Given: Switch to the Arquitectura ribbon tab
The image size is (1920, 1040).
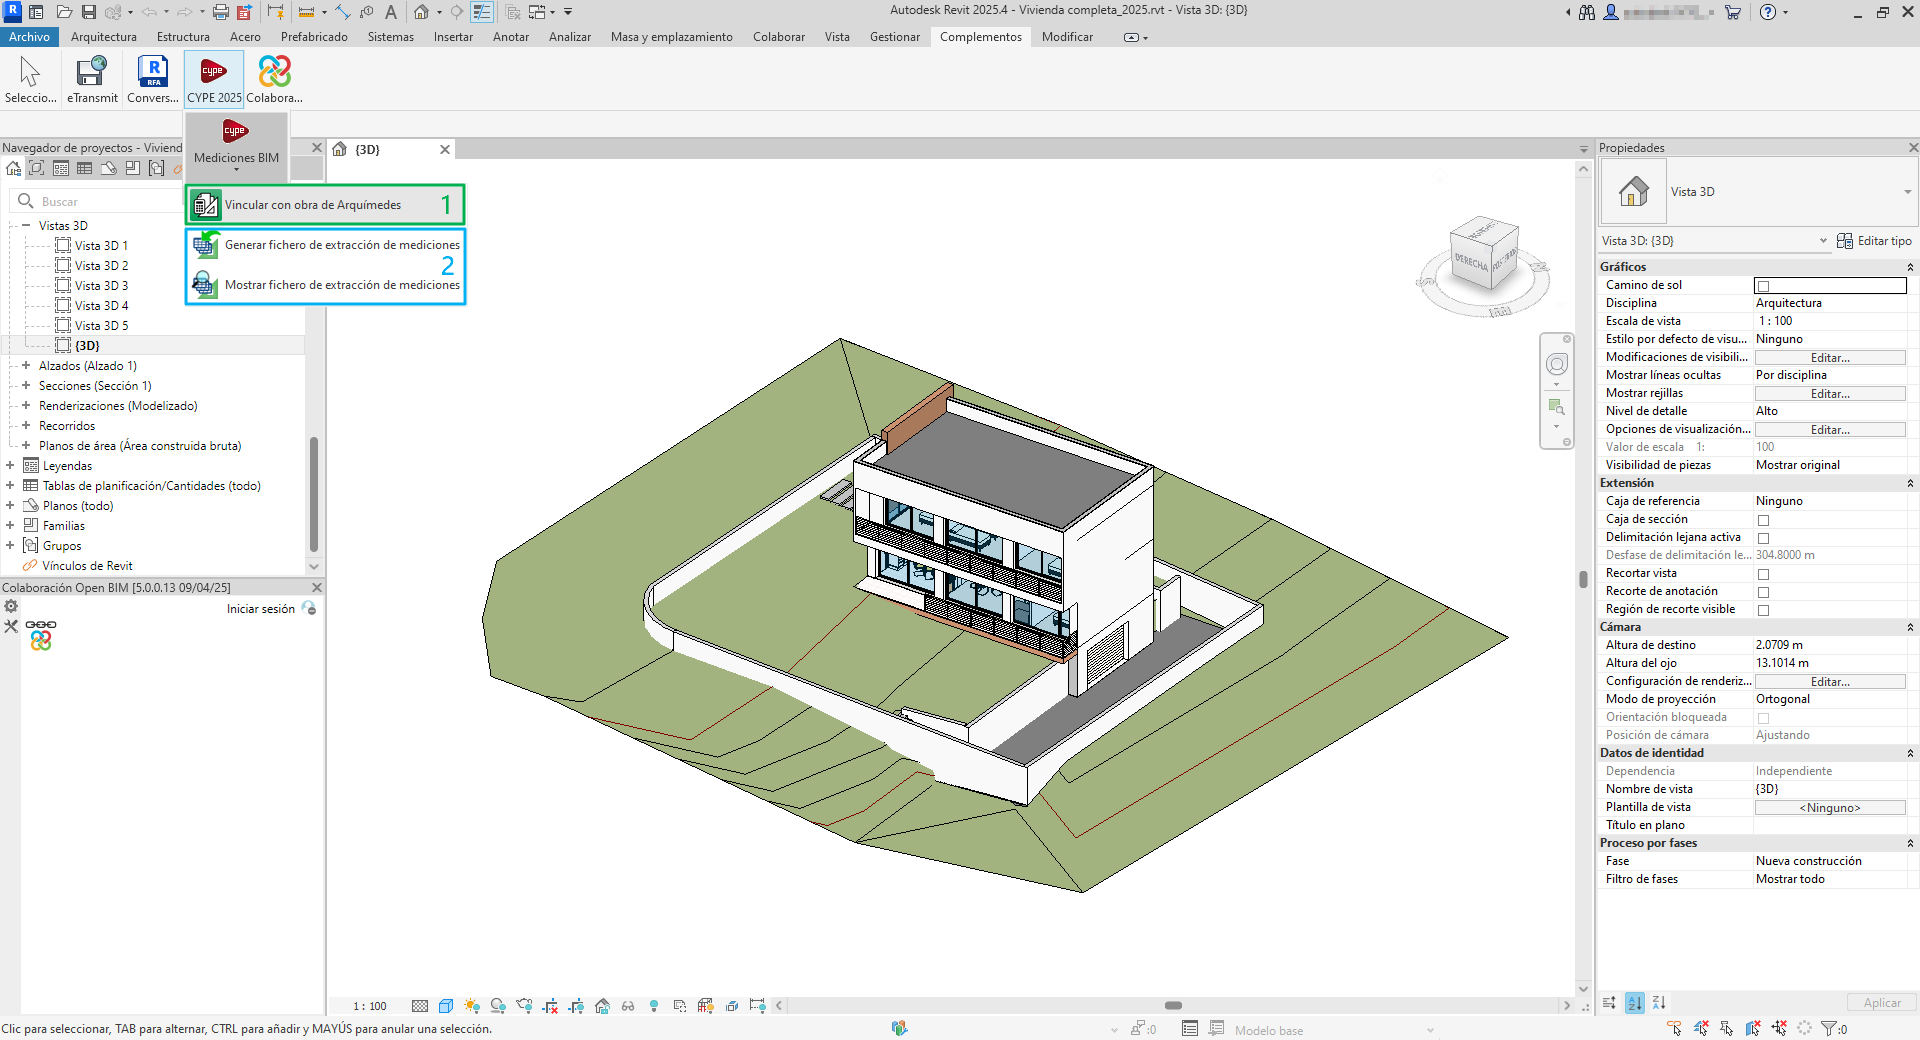Looking at the screenshot, I should [104, 37].
